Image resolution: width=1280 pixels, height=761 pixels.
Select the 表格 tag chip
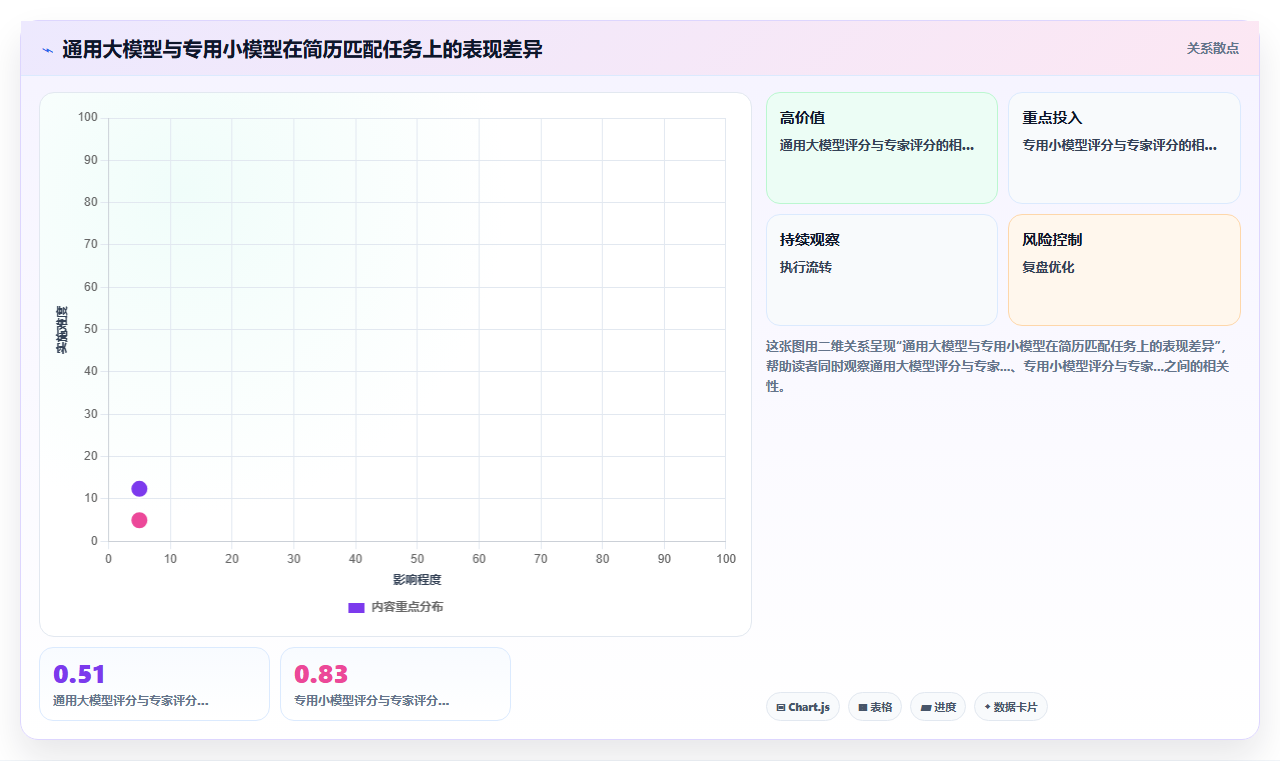(x=874, y=707)
